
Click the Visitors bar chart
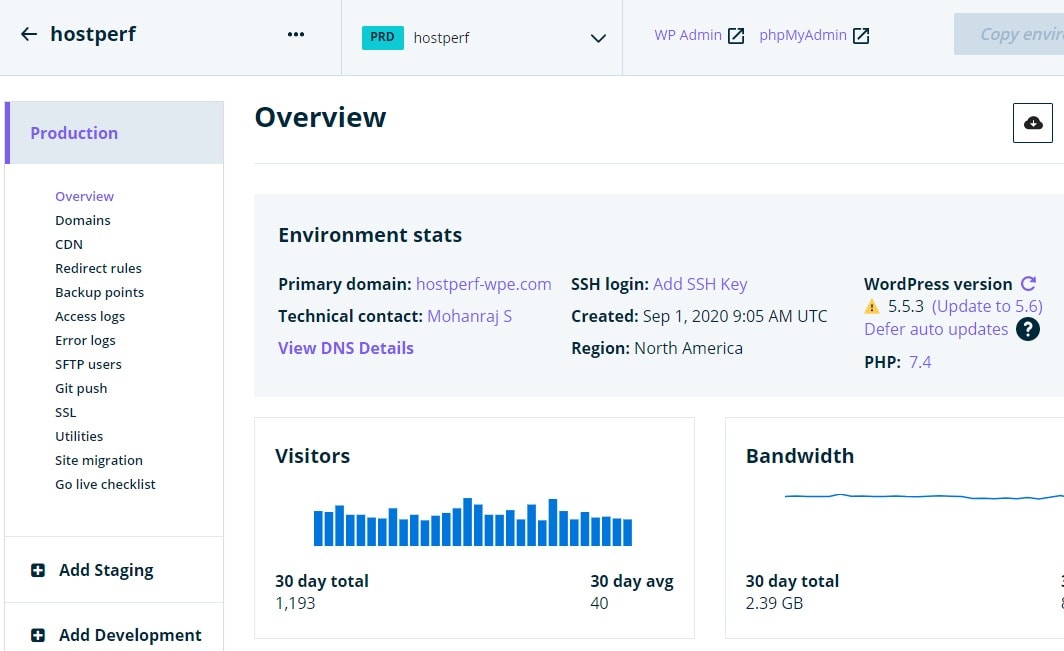pos(473,522)
